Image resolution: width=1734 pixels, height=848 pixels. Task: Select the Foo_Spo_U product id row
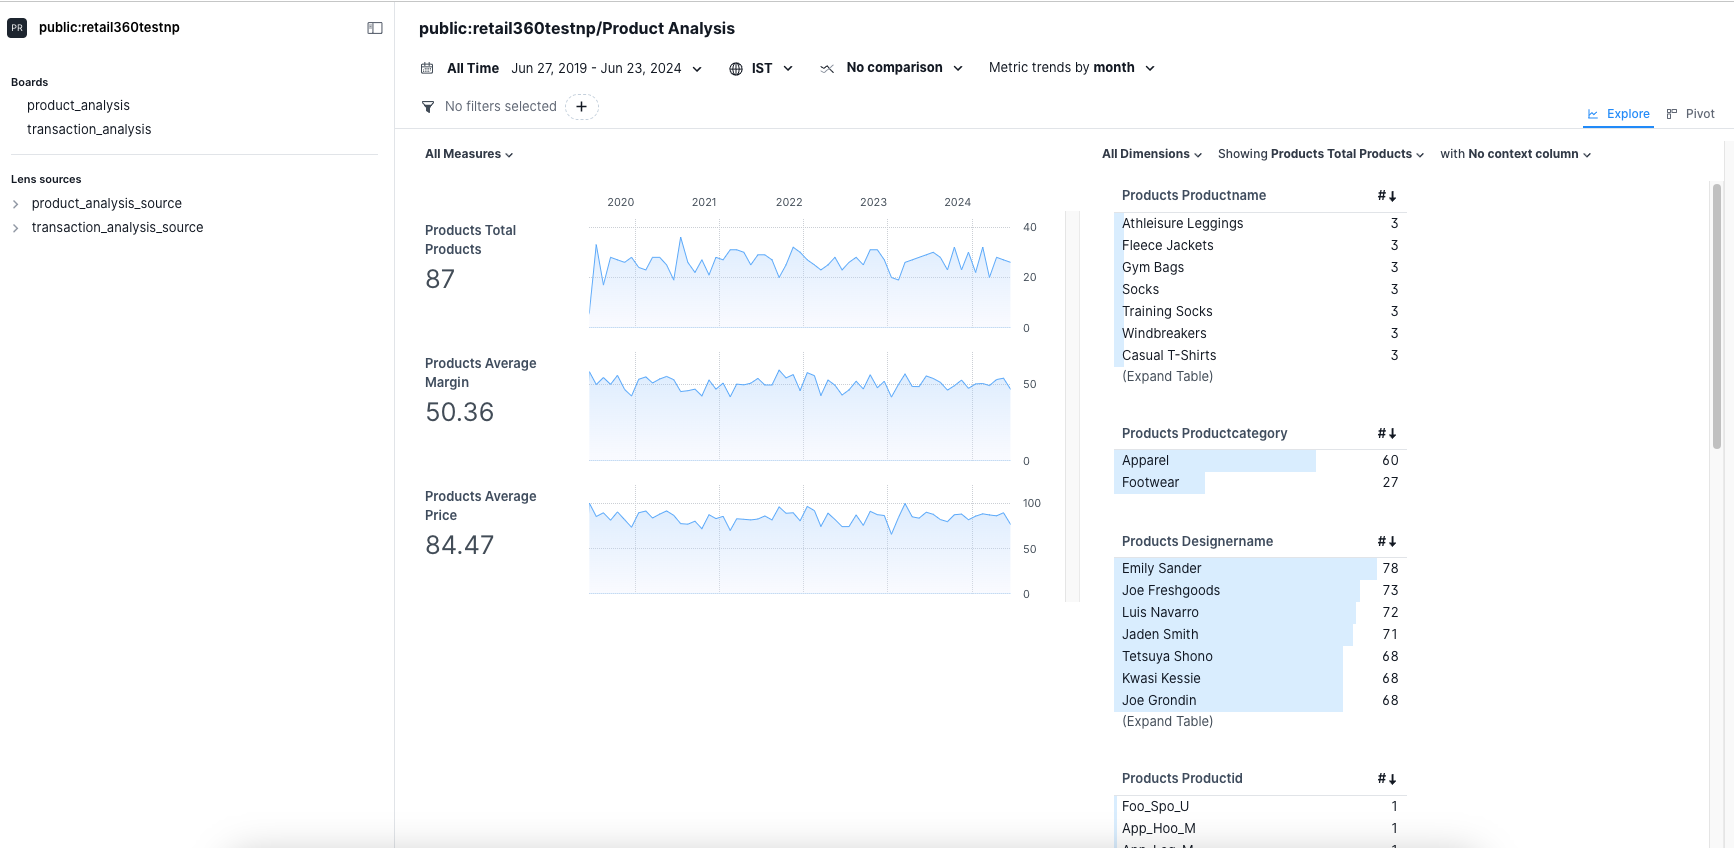coord(1260,807)
